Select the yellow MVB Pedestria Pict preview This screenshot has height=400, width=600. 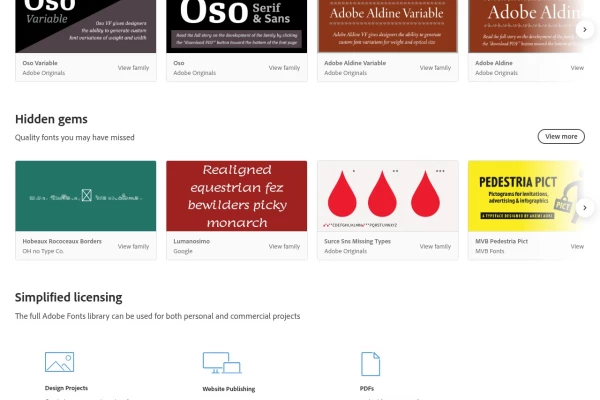527,196
